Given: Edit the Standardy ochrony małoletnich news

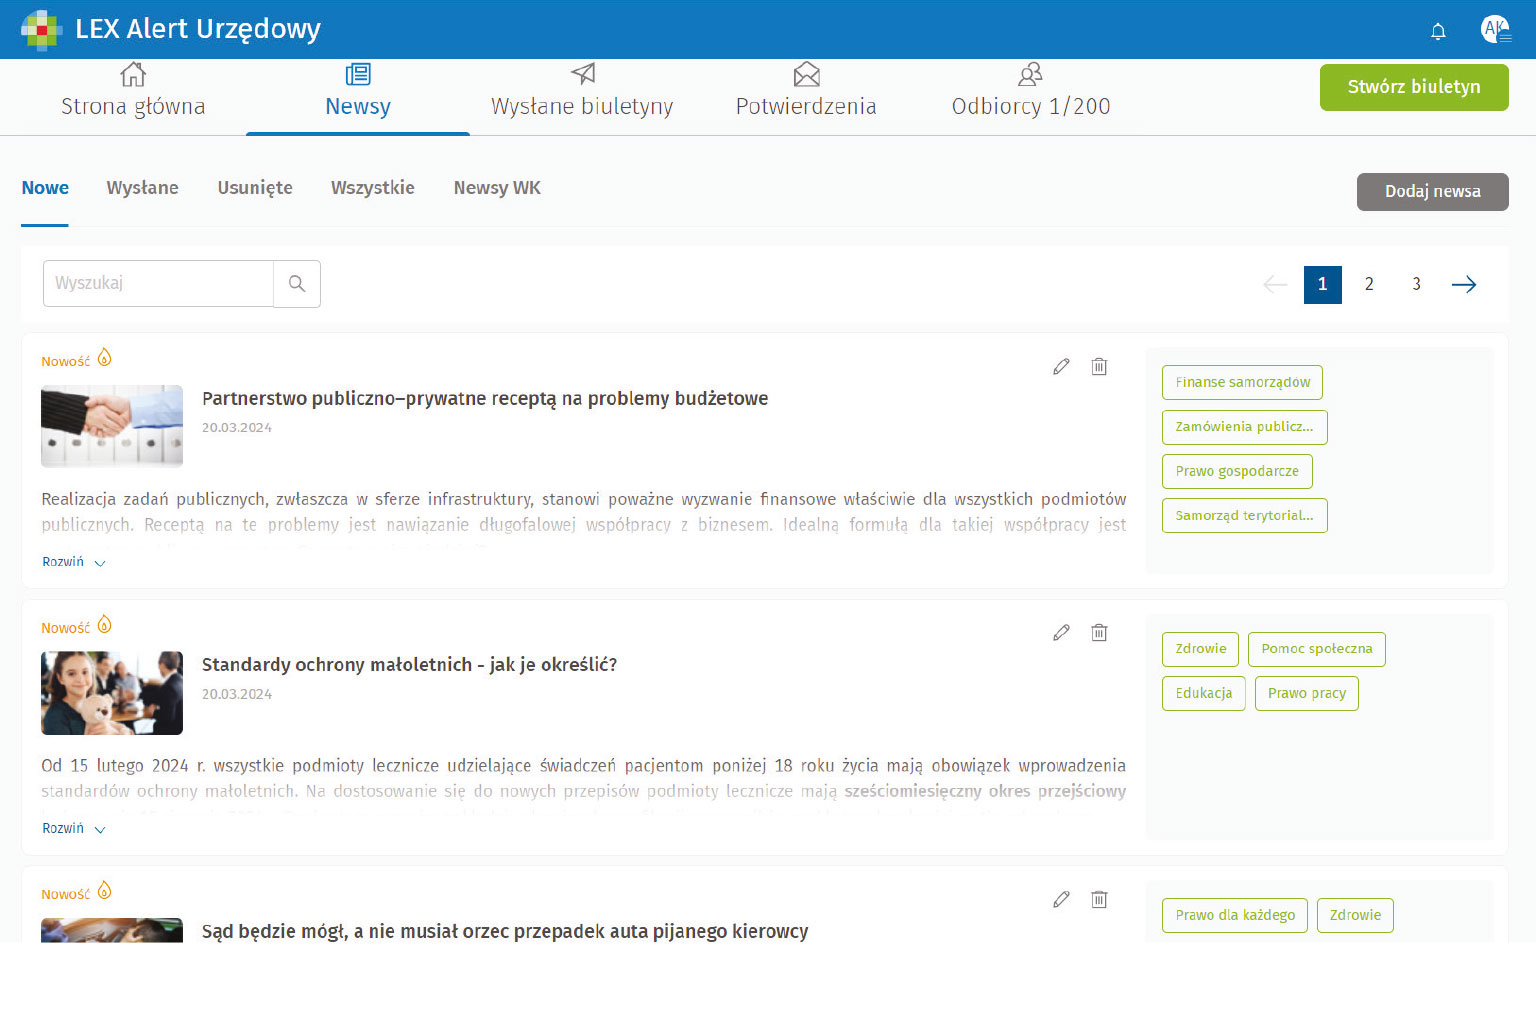Looking at the screenshot, I should coord(1061,633).
